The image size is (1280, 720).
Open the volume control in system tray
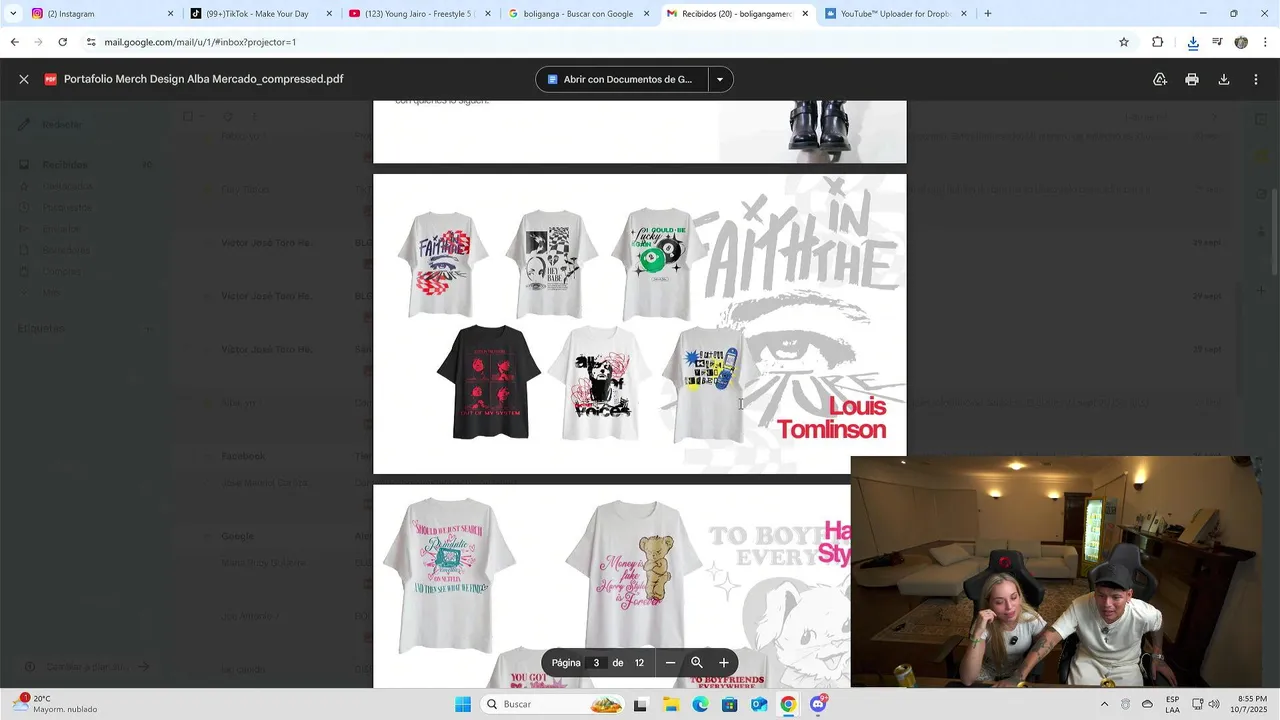click(x=1214, y=704)
